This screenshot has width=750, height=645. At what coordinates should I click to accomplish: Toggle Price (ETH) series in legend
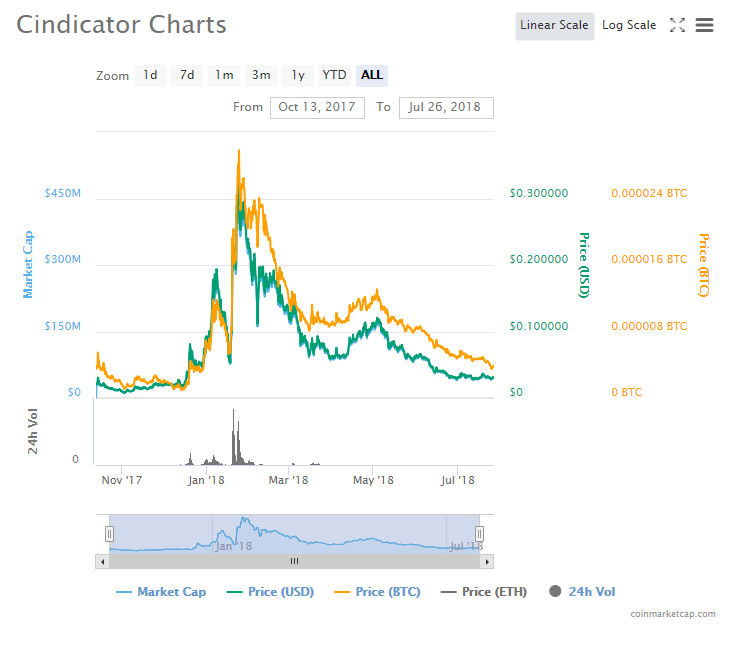point(484,592)
